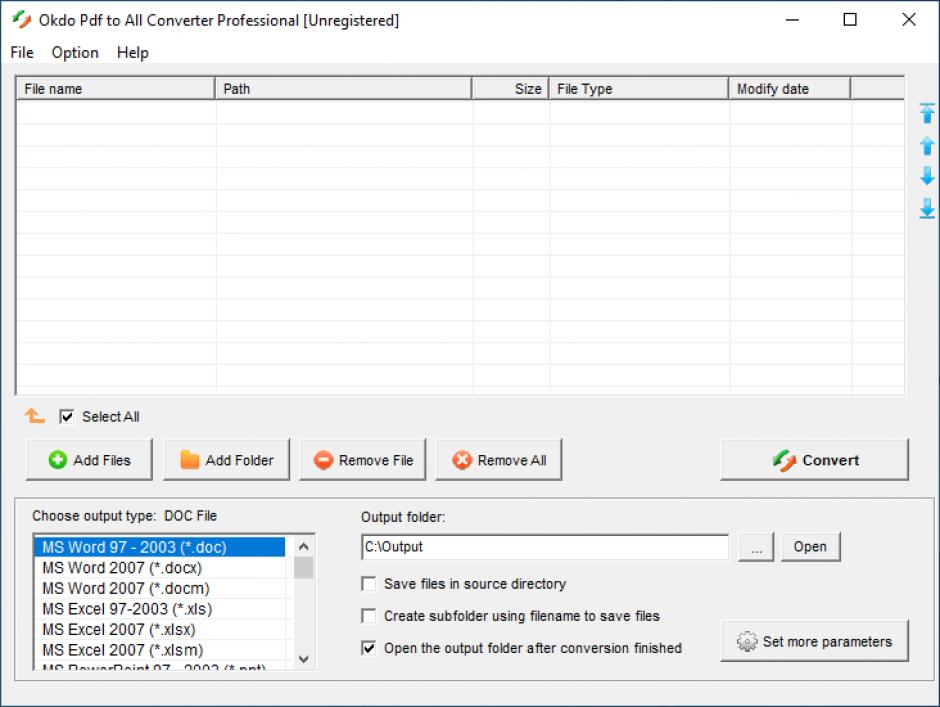Click into the Output folder path field

tap(545, 547)
